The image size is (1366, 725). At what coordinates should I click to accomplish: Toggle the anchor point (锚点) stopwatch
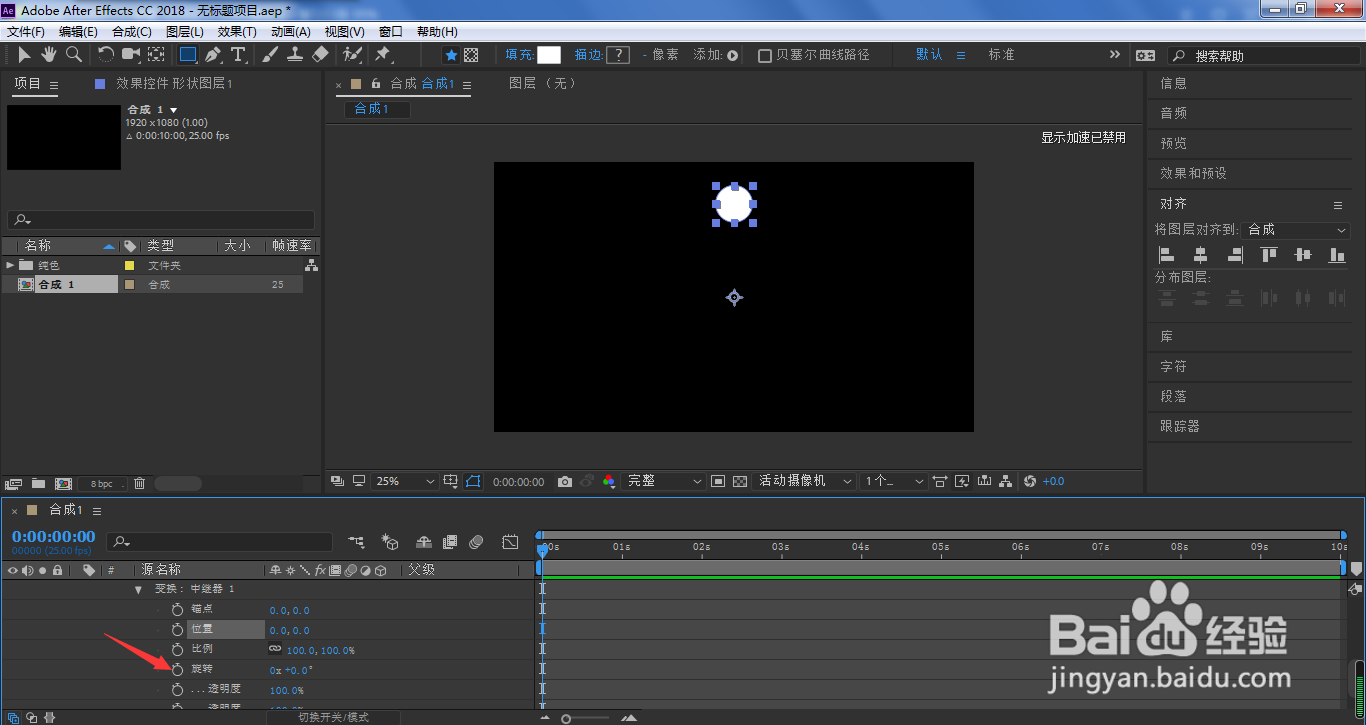click(x=178, y=609)
